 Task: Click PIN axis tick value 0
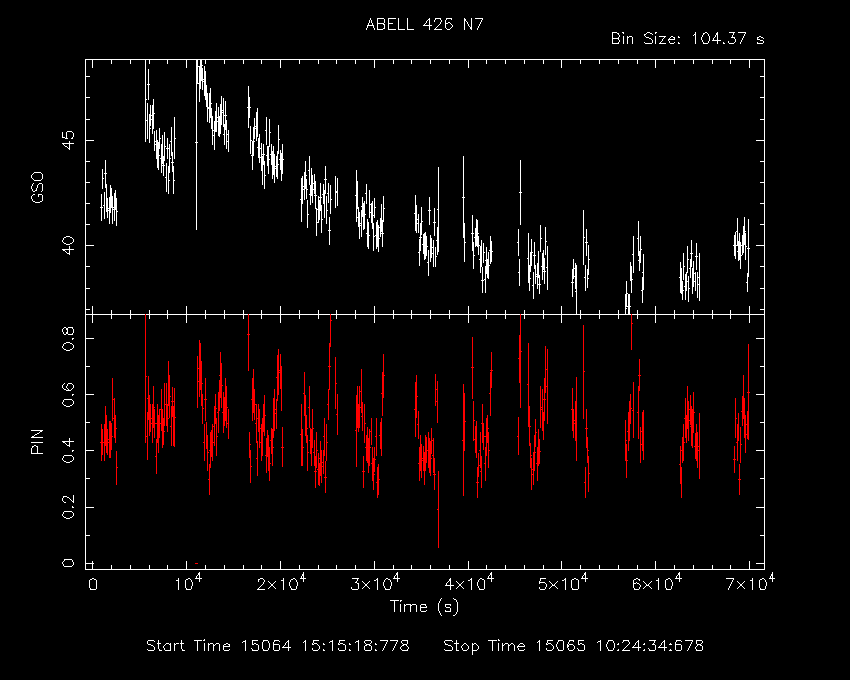click(x=68, y=563)
